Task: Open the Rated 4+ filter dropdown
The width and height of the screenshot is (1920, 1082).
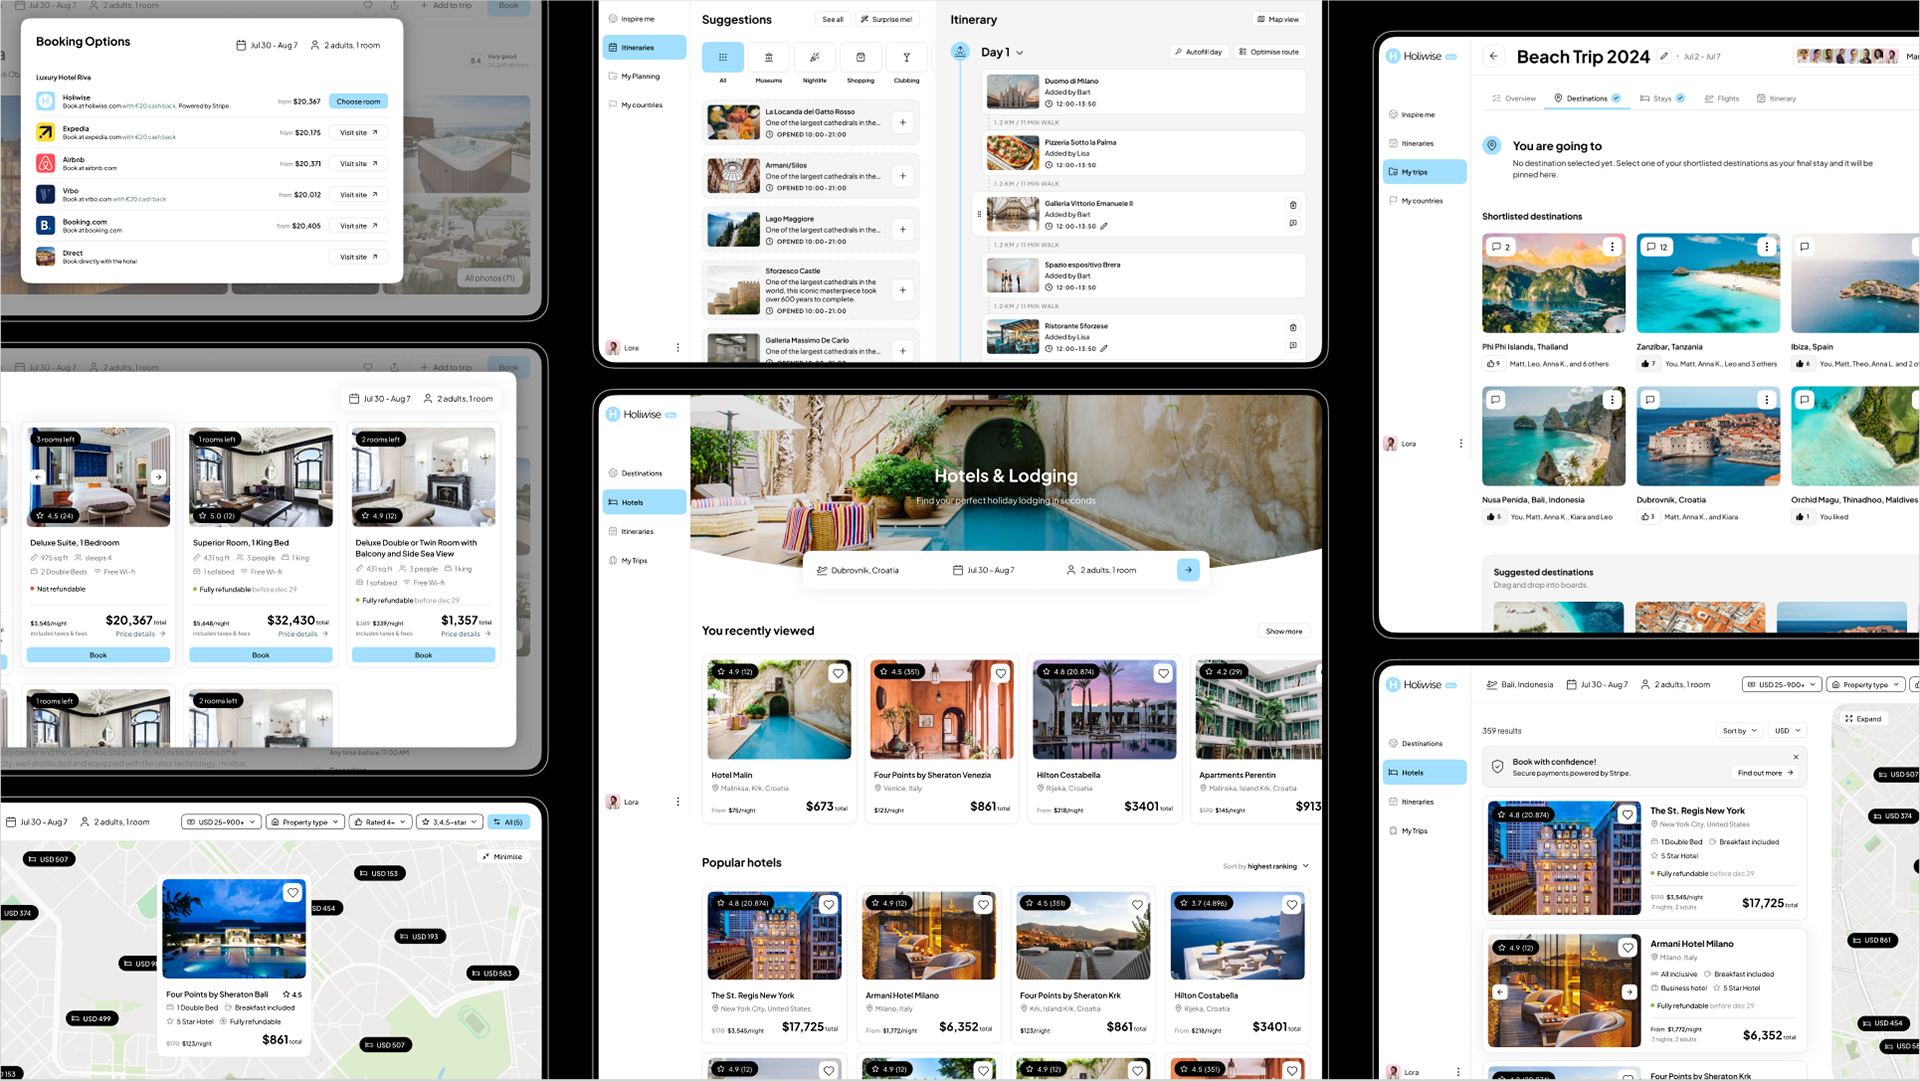Action: click(380, 822)
